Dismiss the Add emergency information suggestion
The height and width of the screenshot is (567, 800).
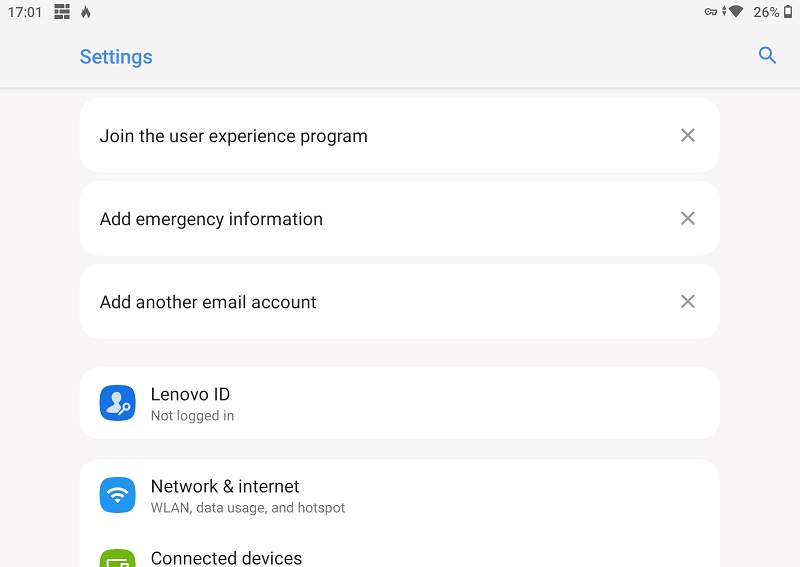click(x=688, y=218)
